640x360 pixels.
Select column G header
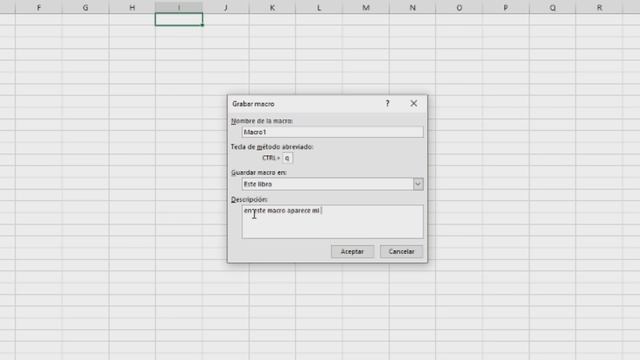(85, 7)
